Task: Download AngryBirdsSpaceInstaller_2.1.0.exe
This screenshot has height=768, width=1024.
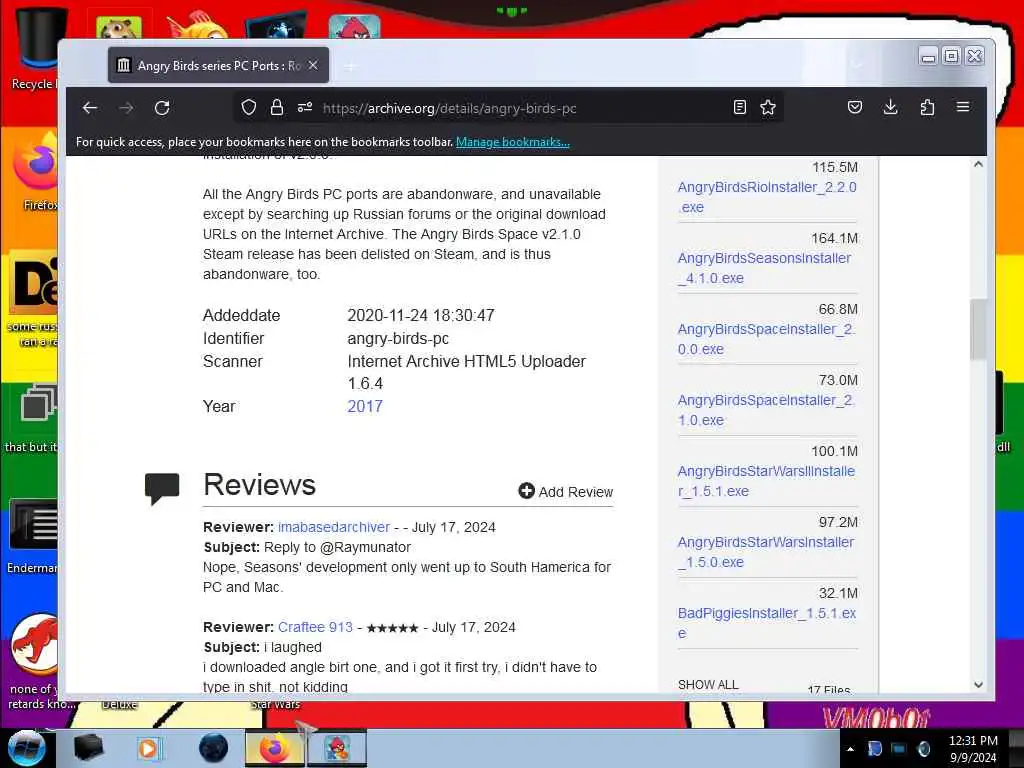Action: coord(766,410)
